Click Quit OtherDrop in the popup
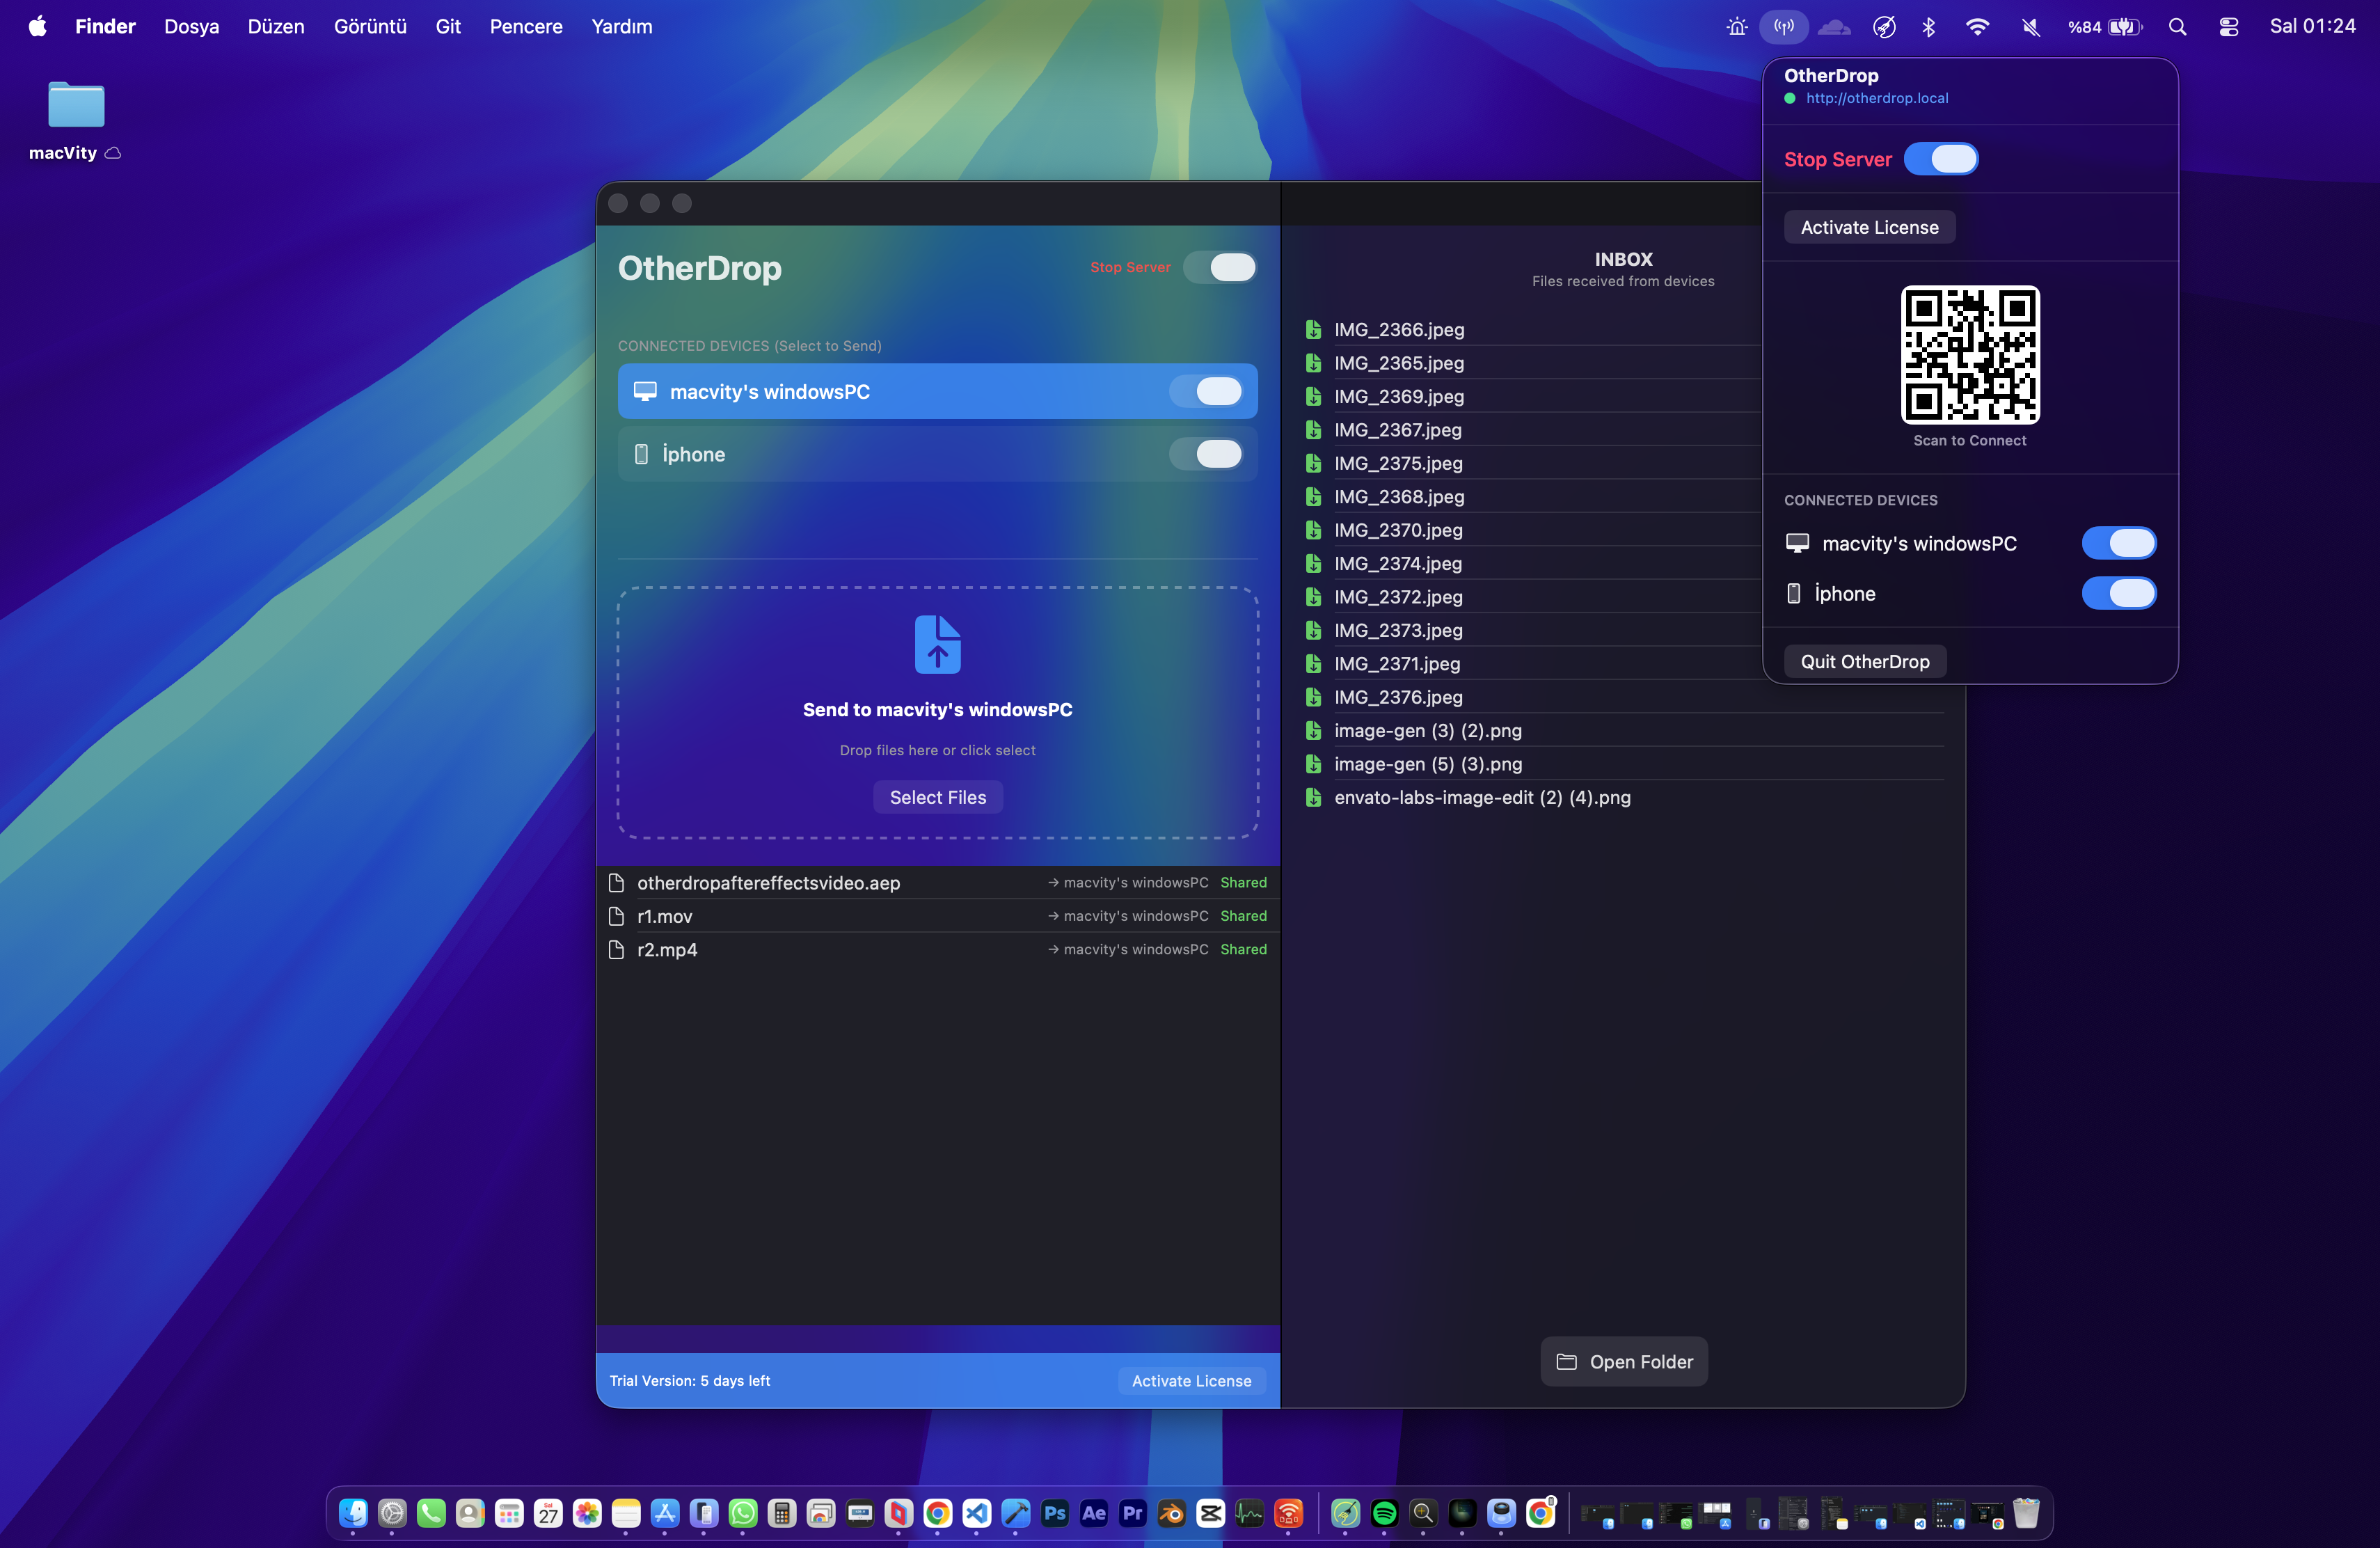 pyautogui.click(x=1864, y=661)
